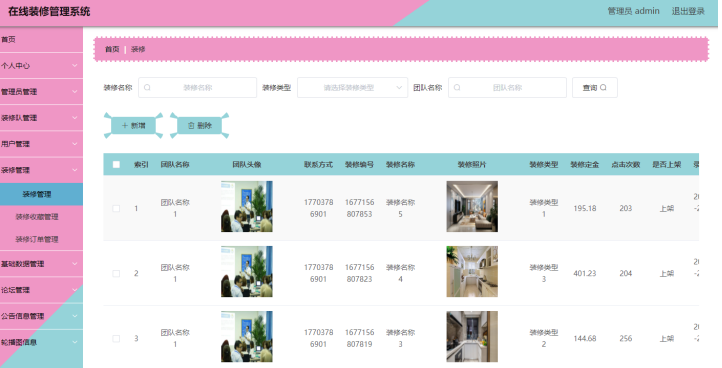Viewport: 722px width, 368px height.
Task: Check the checkbox for row 1
Action: pos(116,208)
